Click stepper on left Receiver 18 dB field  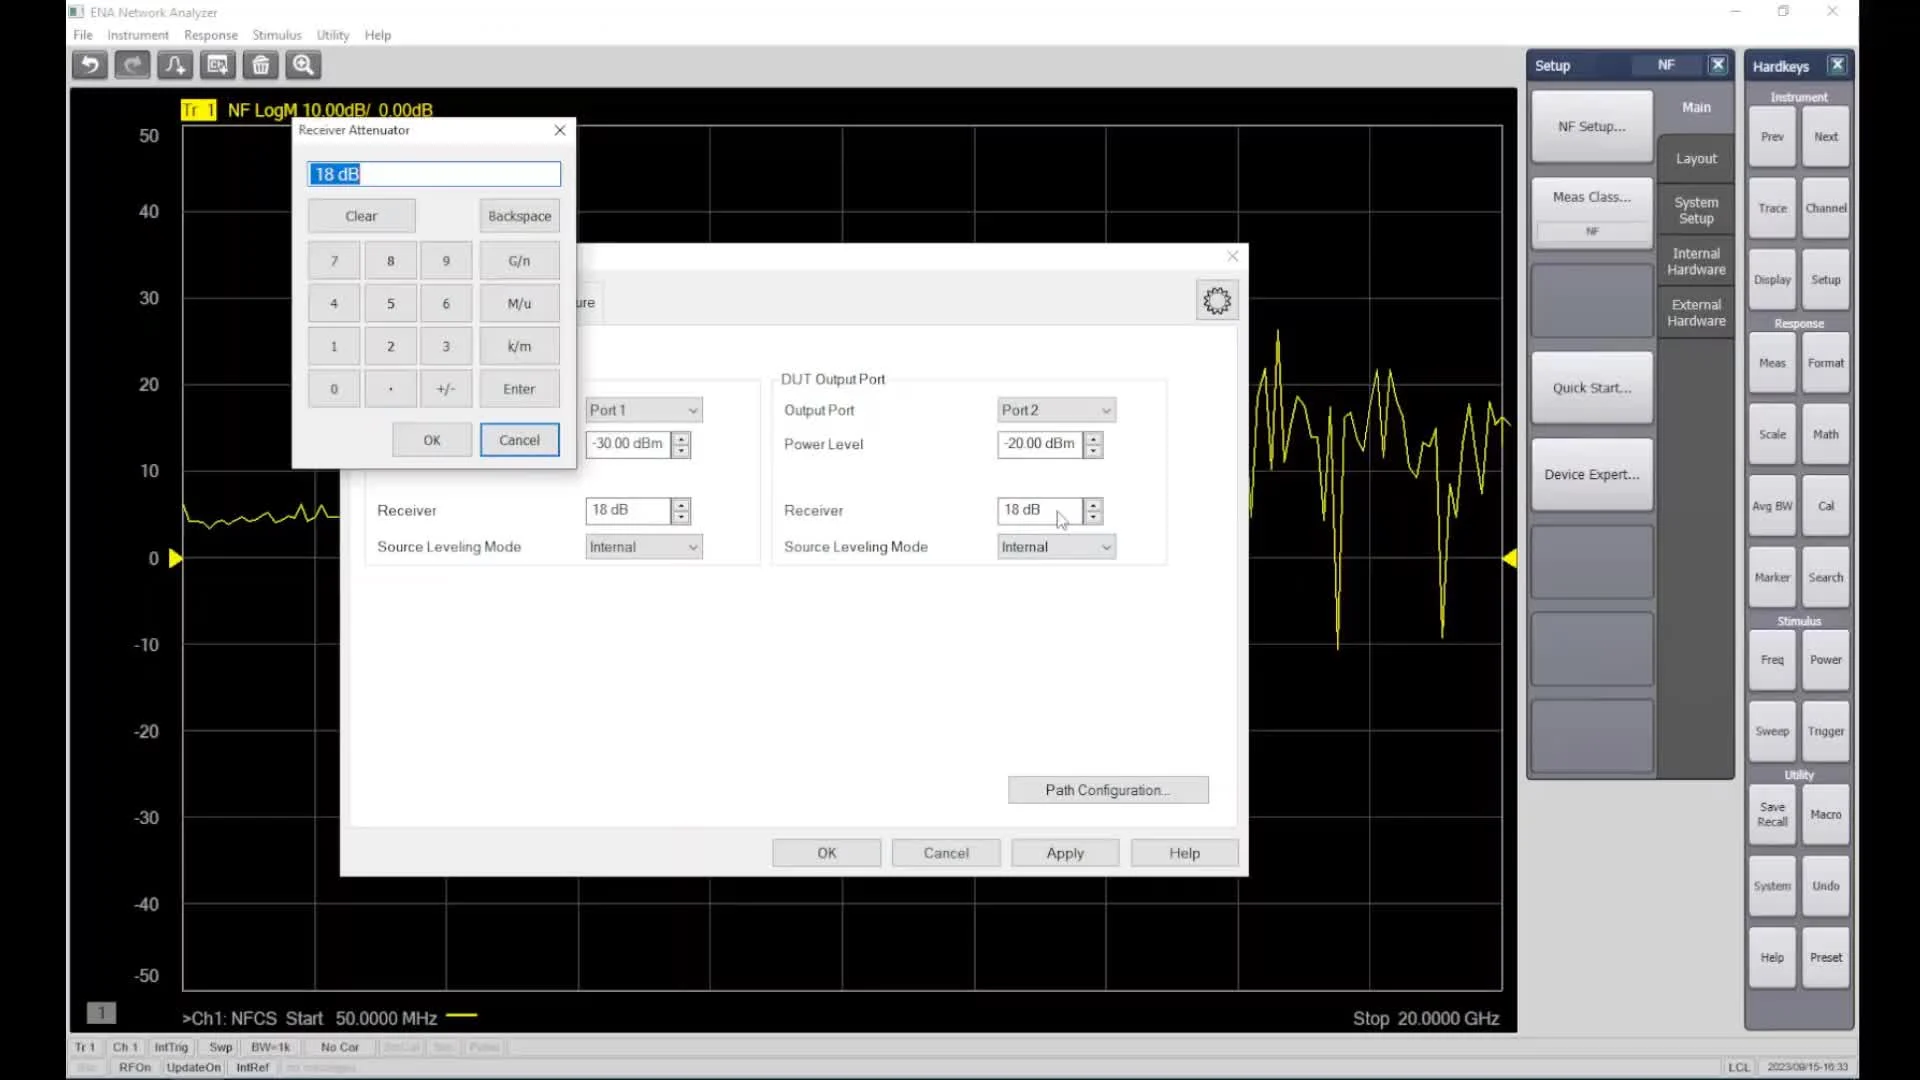click(681, 511)
